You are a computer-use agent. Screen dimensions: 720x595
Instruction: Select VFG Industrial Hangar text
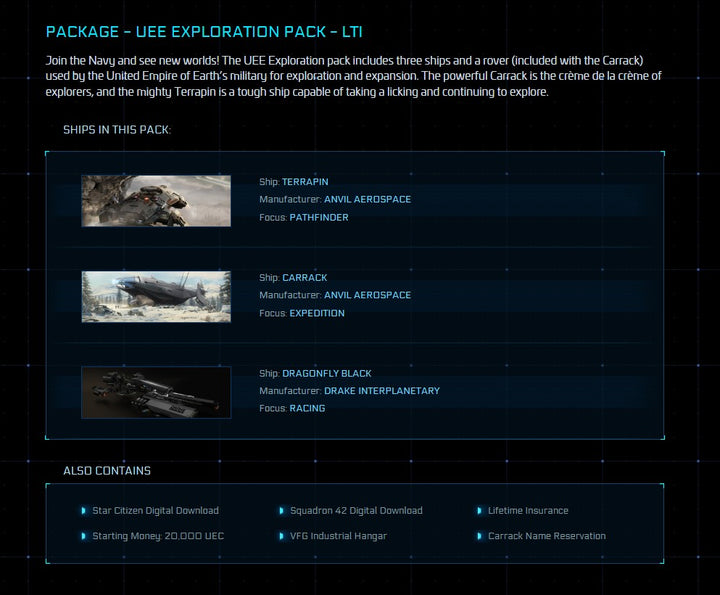pos(338,536)
